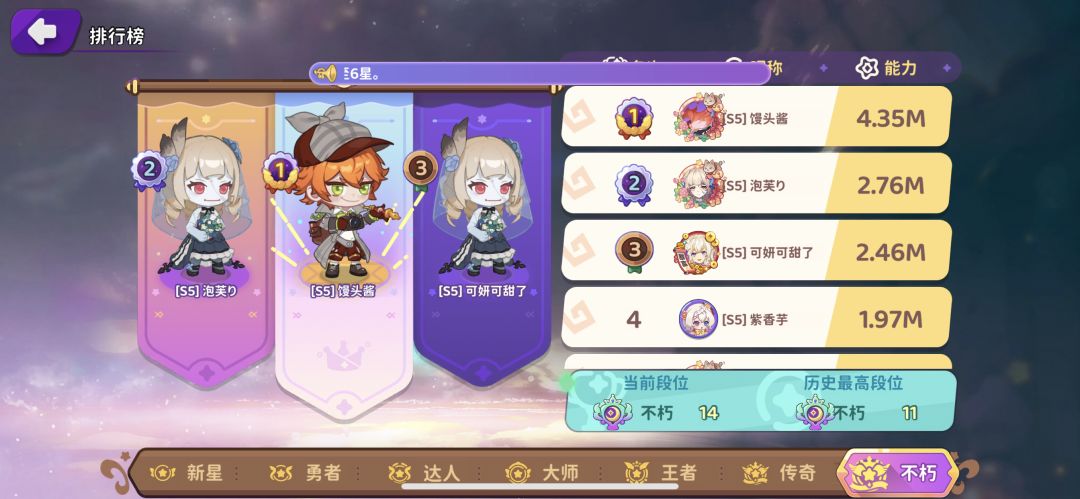Open avatar of rank 3 player 可妍可甜了
The width and height of the screenshot is (1080, 499).
click(697, 253)
